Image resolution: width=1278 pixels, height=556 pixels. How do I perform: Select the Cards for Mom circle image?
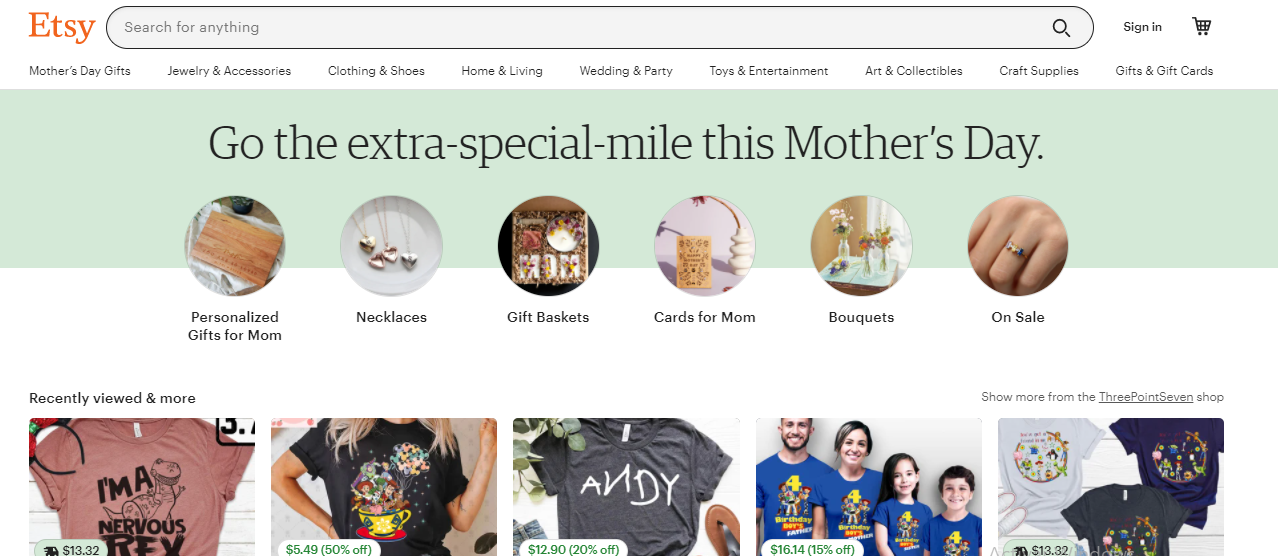[x=705, y=247]
